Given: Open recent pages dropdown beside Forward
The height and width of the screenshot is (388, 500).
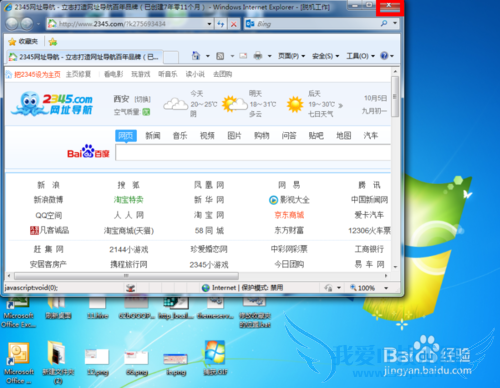Looking at the screenshot, I should pyautogui.click(x=38, y=24).
